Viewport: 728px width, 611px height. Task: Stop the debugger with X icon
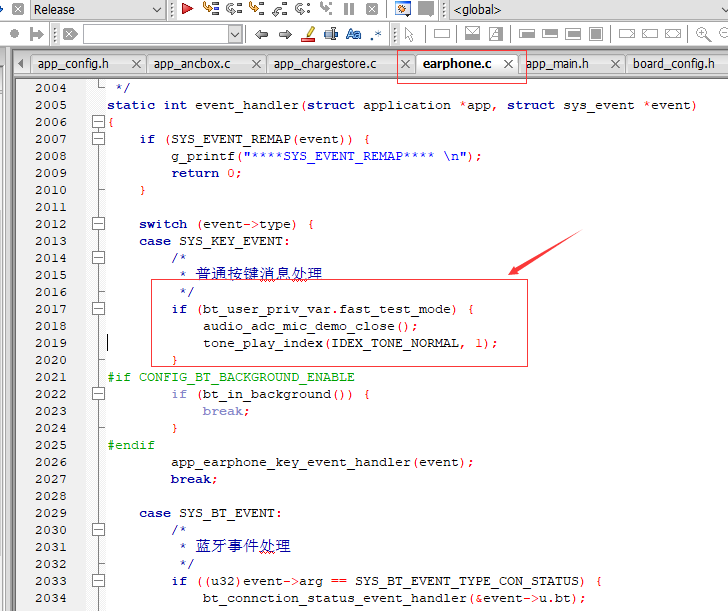[371, 9]
